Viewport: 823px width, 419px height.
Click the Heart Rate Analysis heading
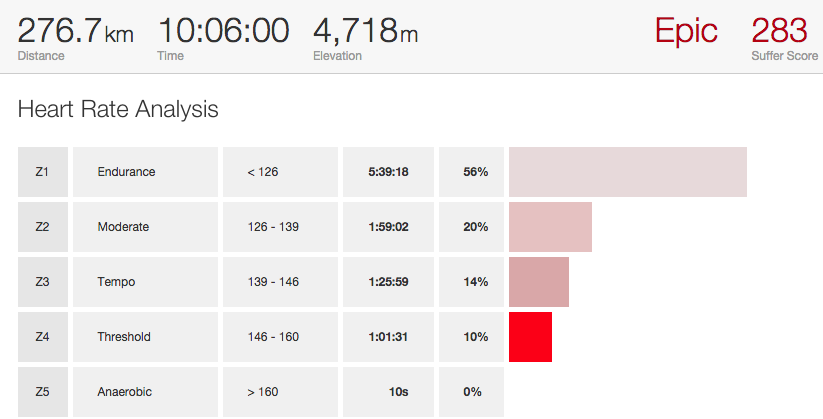(118, 109)
